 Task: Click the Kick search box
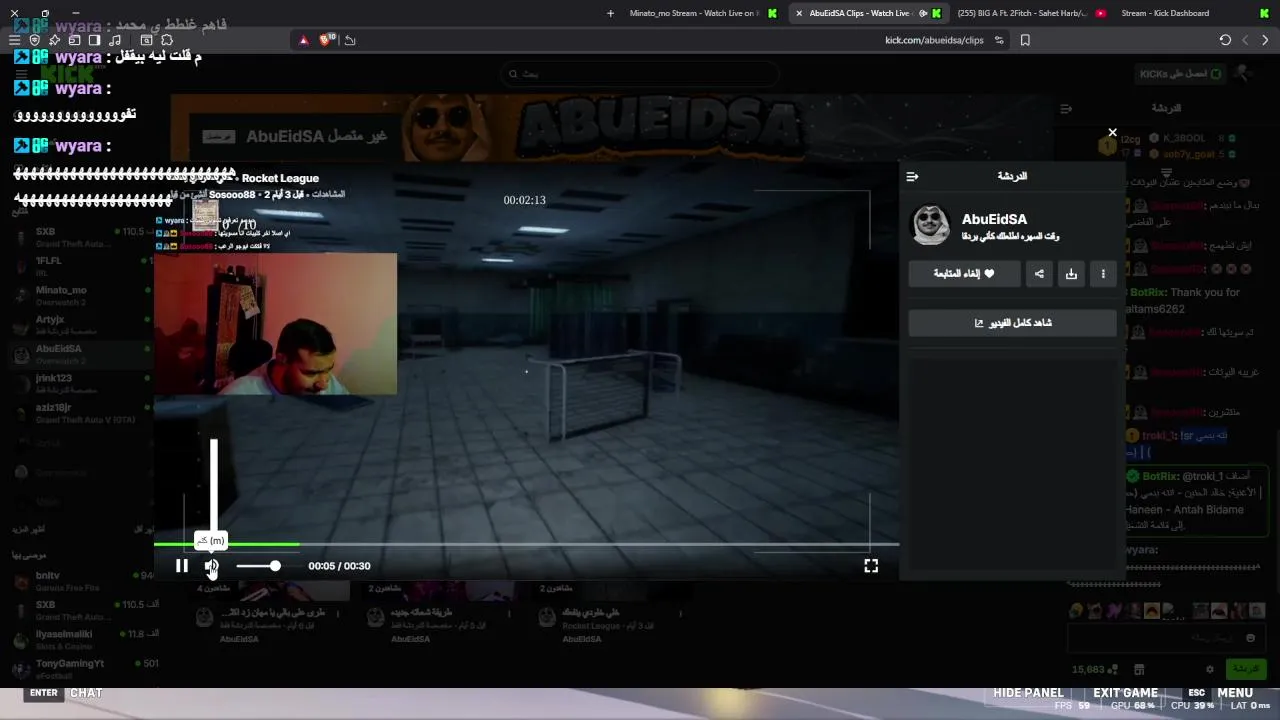(640, 73)
